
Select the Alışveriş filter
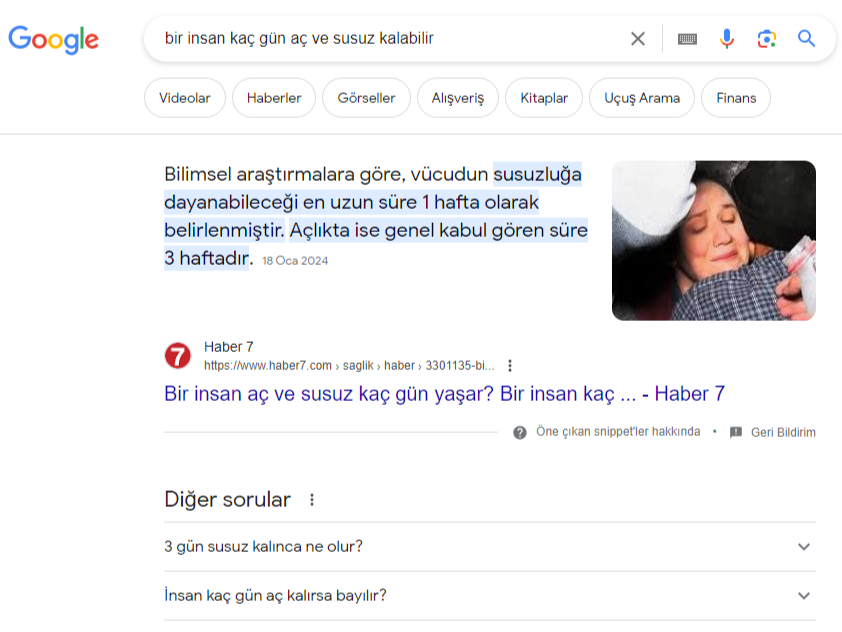[x=458, y=98]
